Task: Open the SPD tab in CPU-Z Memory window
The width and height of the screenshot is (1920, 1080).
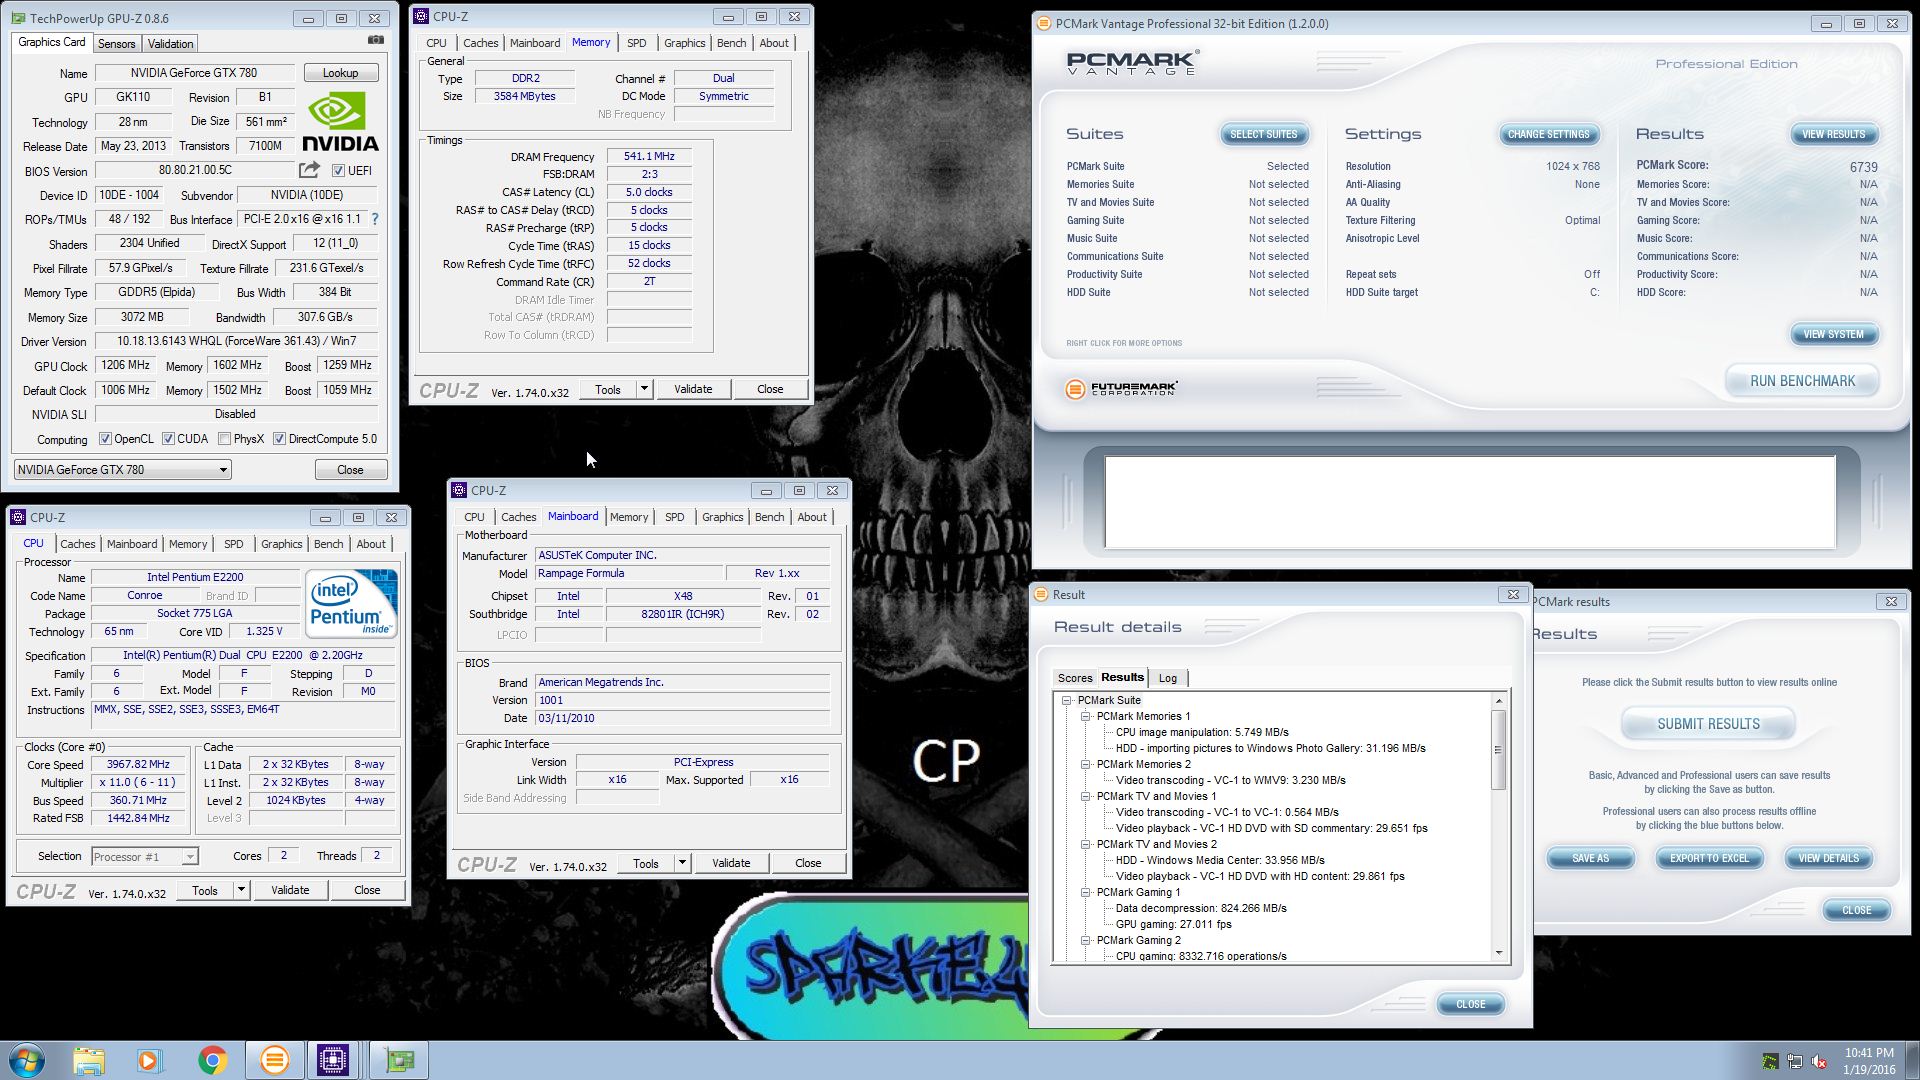Action: pyautogui.click(x=636, y=43)
